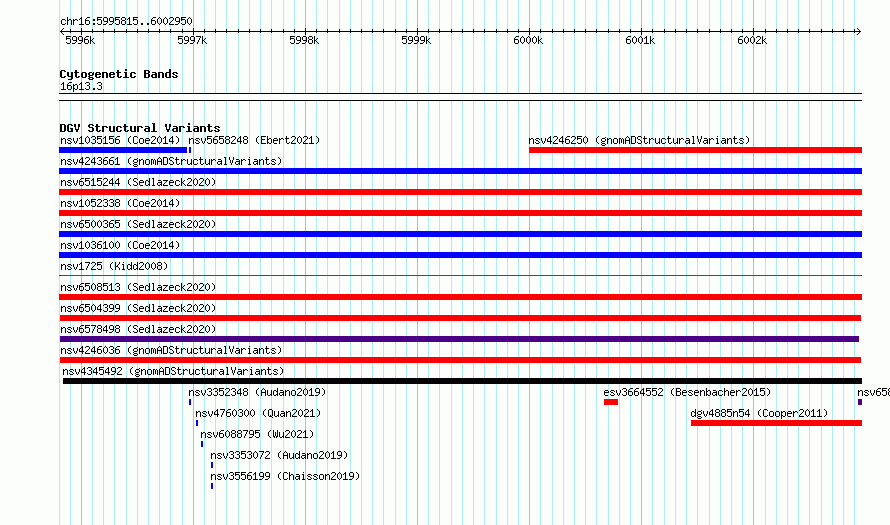The height and width of the screenshot is (525, 890).
Task: Click the Cytogenetic Bands track title
Action: [x=119, y=74]
